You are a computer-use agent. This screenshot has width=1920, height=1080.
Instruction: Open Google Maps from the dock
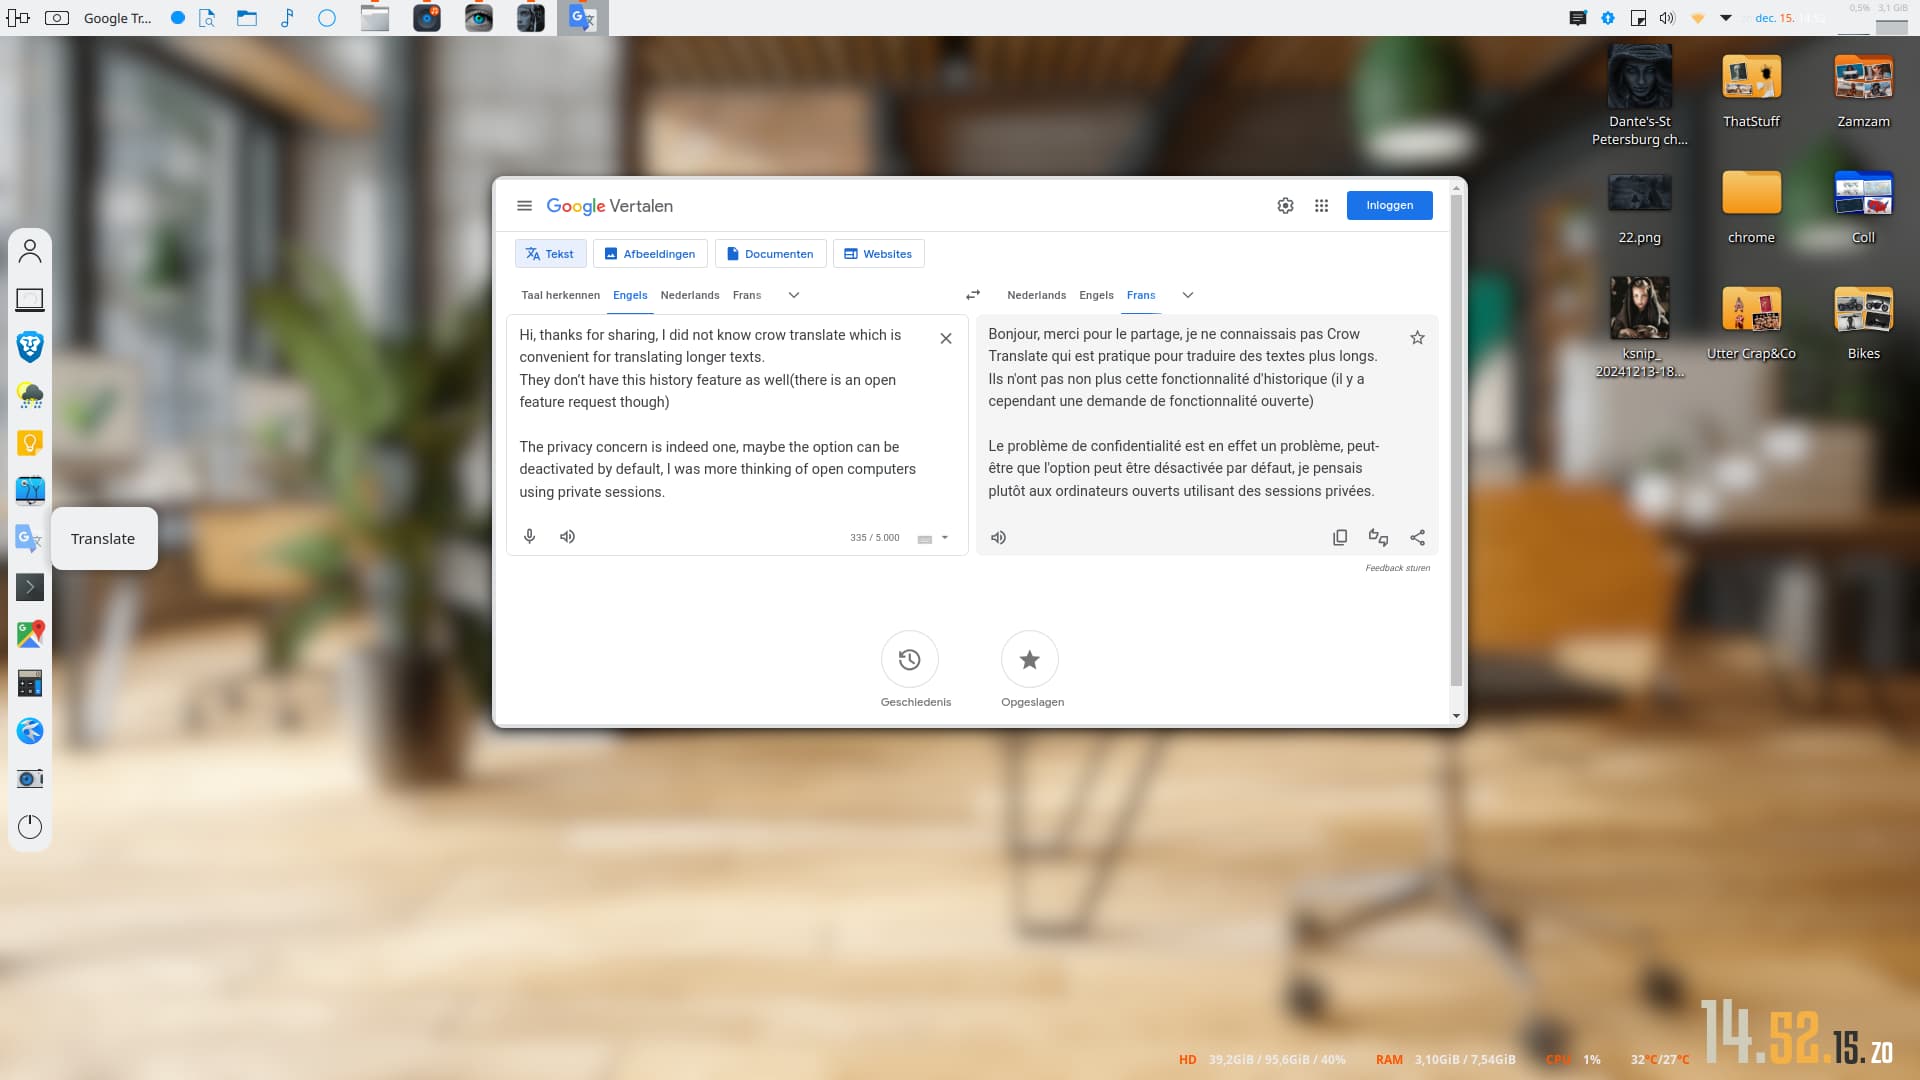pos(30,635)
